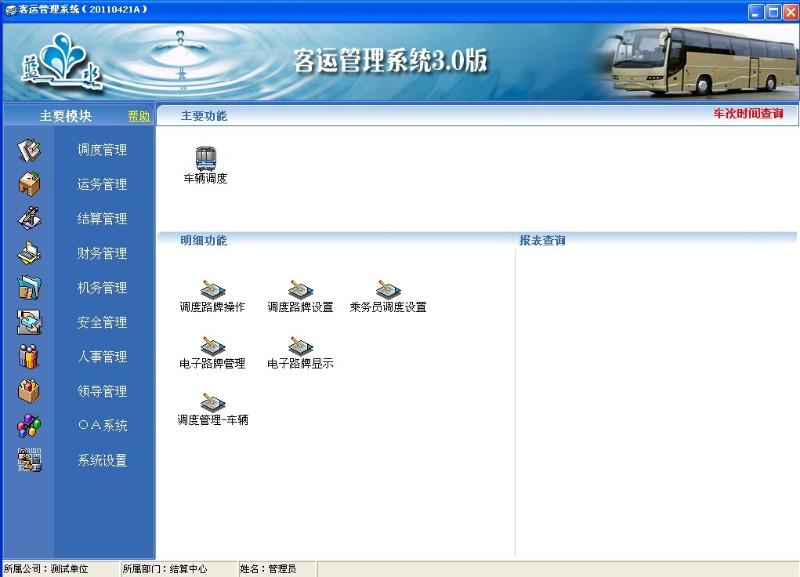Image resolution: width=800 pixels, height=577 pixels.
Task: Select 领导管理 module in sidebar
Action: [x=102, y=391]
